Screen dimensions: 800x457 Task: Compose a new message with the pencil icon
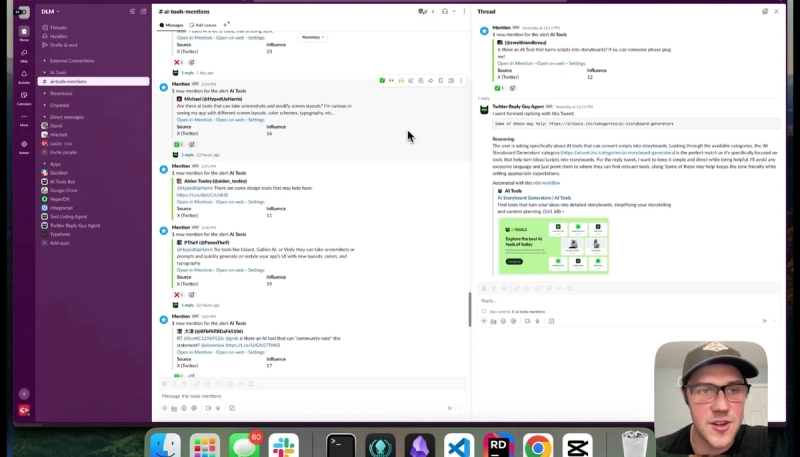pos(143,11)
